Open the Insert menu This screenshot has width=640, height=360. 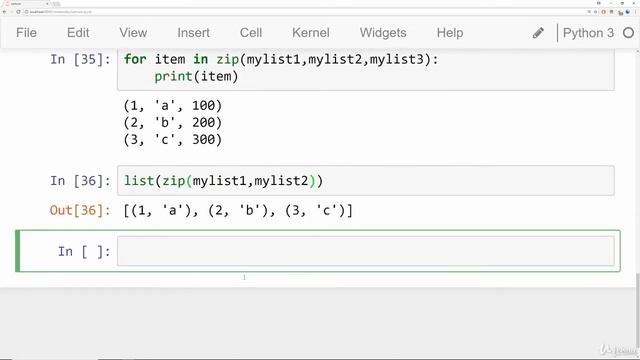point(193,33)
